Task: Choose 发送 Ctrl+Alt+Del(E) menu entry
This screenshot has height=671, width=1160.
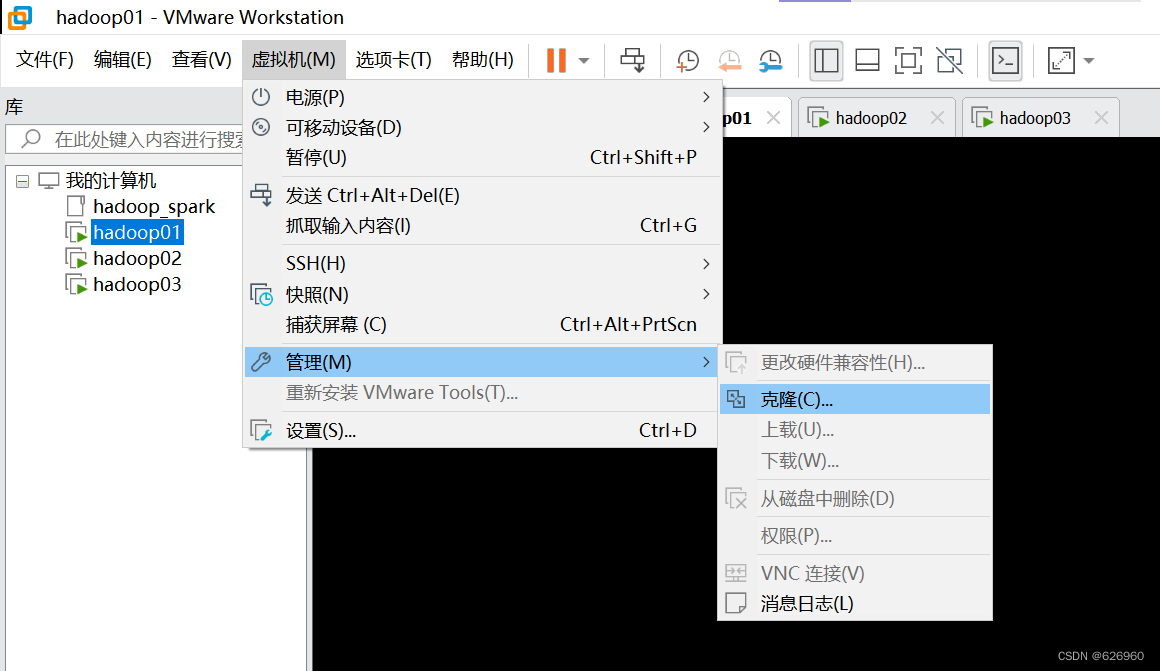Action: click(481, 195)
